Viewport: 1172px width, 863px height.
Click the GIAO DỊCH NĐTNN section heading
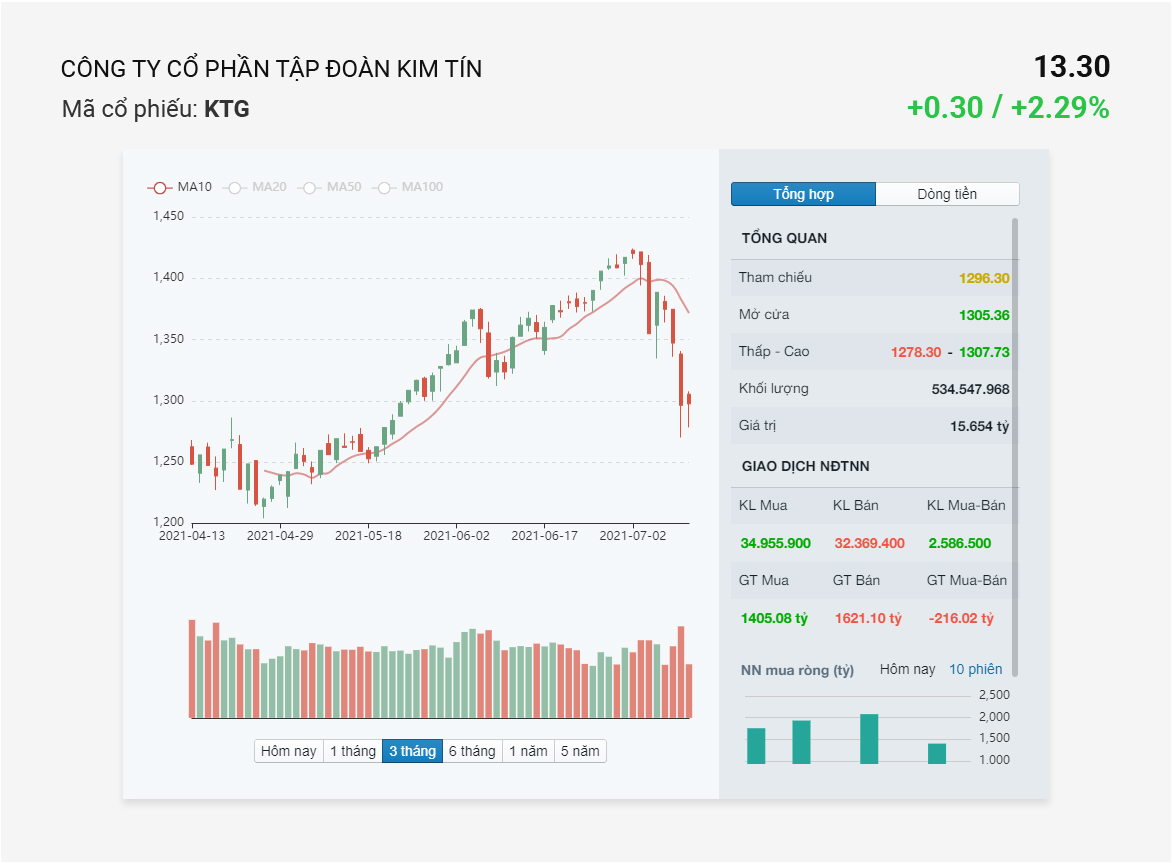pyautogui.click(x=806, y=466)
